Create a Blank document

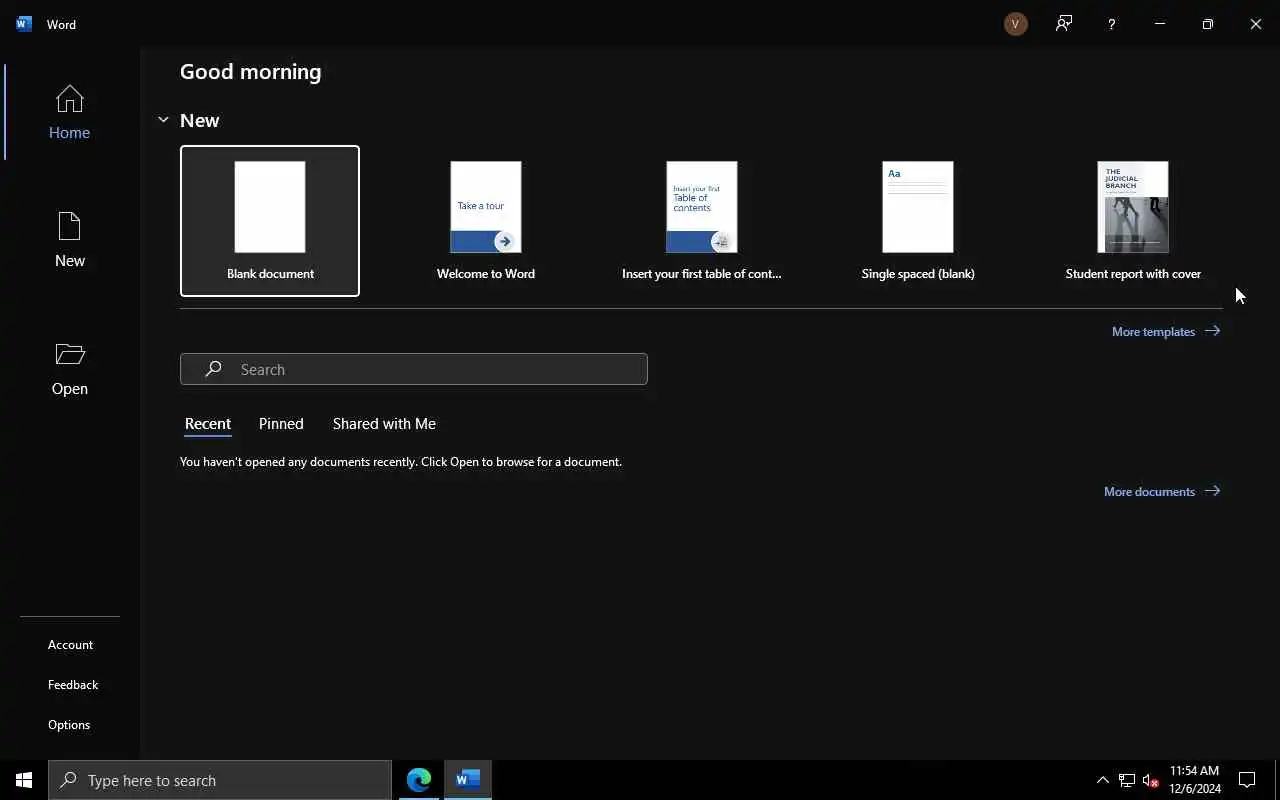(x=270, y=221)
